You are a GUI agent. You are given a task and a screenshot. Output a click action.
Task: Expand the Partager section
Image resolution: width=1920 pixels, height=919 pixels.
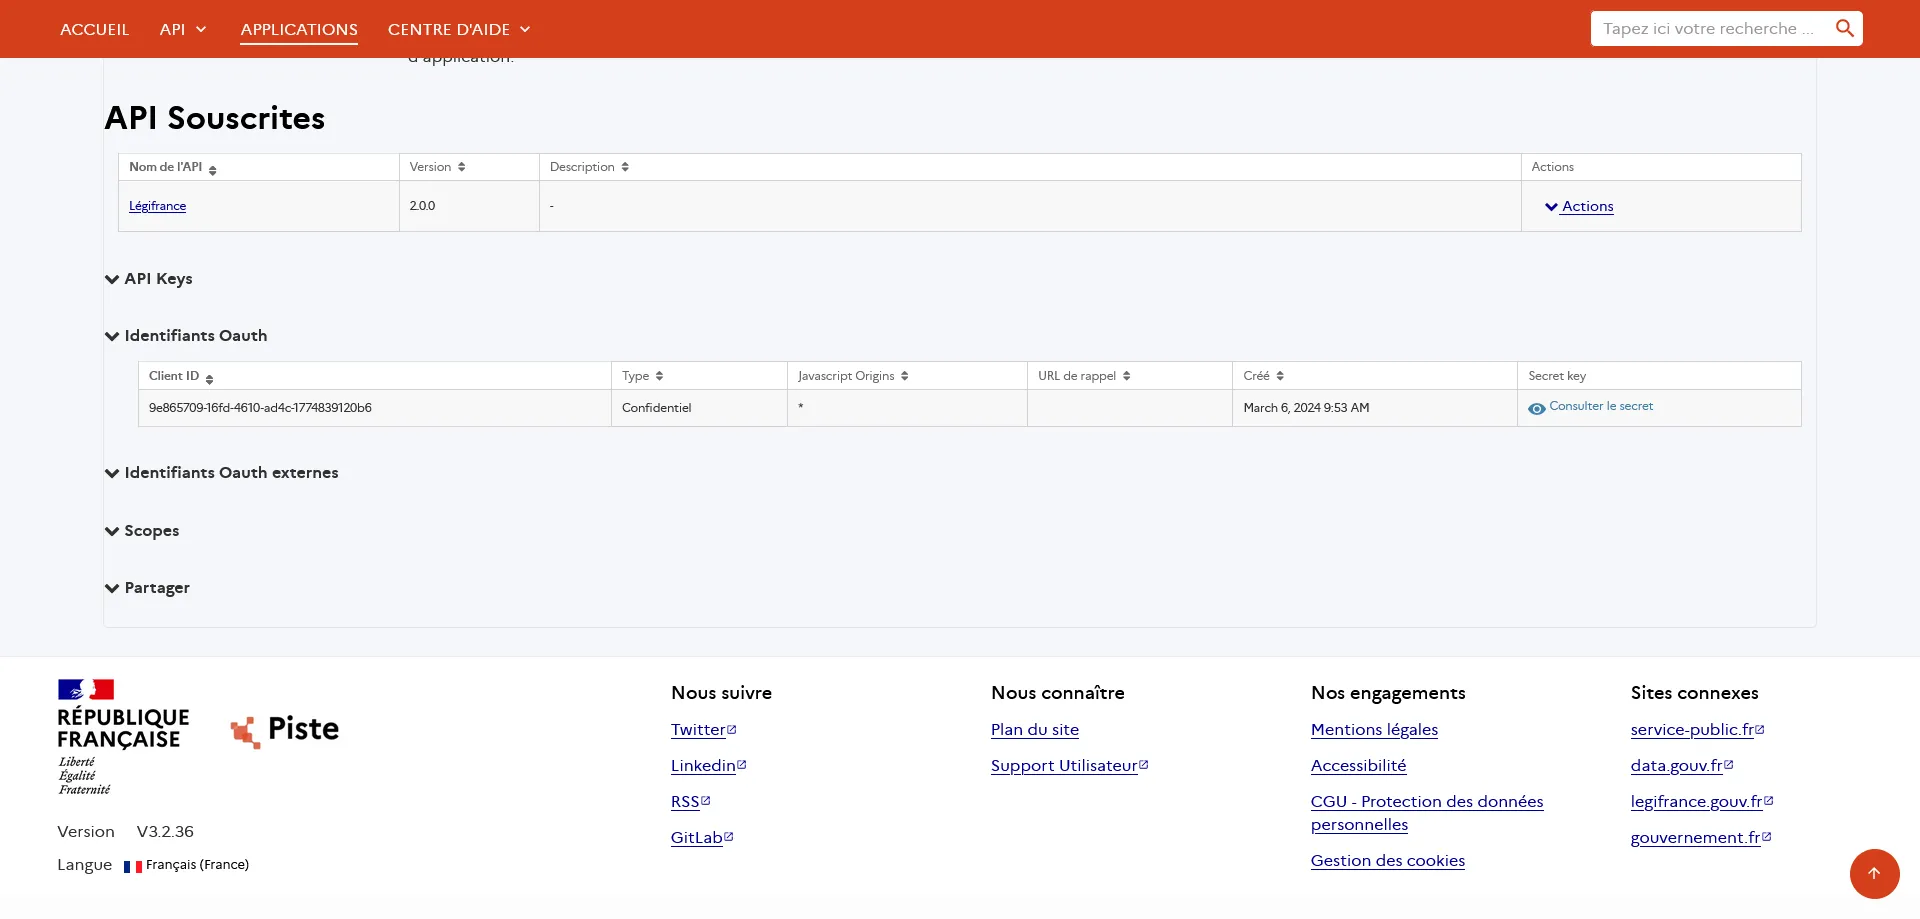click(x=148, y=588)
